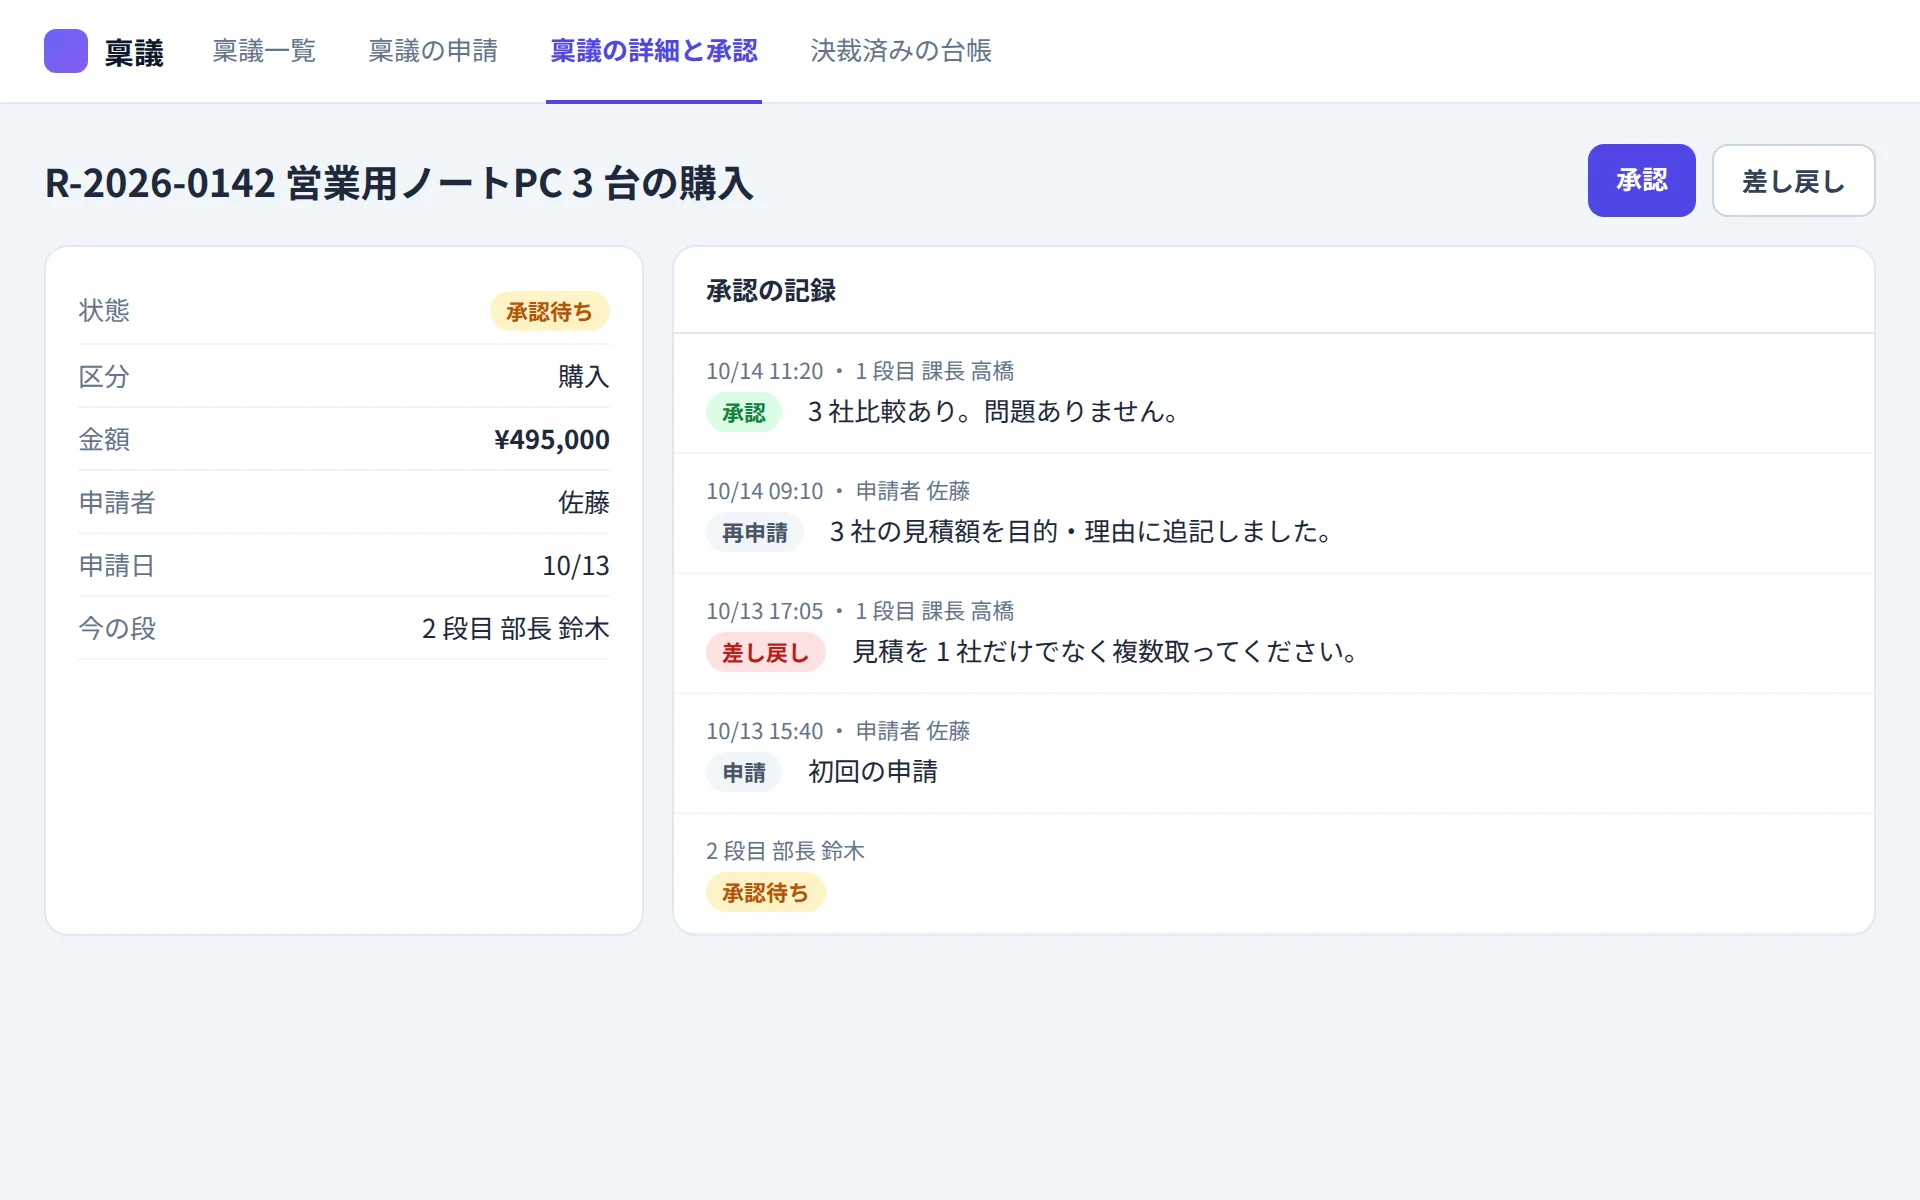The height and width of the screenshot is (1200, 1920).
Task: Click the applicant name 佐藤 in 申請者 row
Action: pos(583,502)
